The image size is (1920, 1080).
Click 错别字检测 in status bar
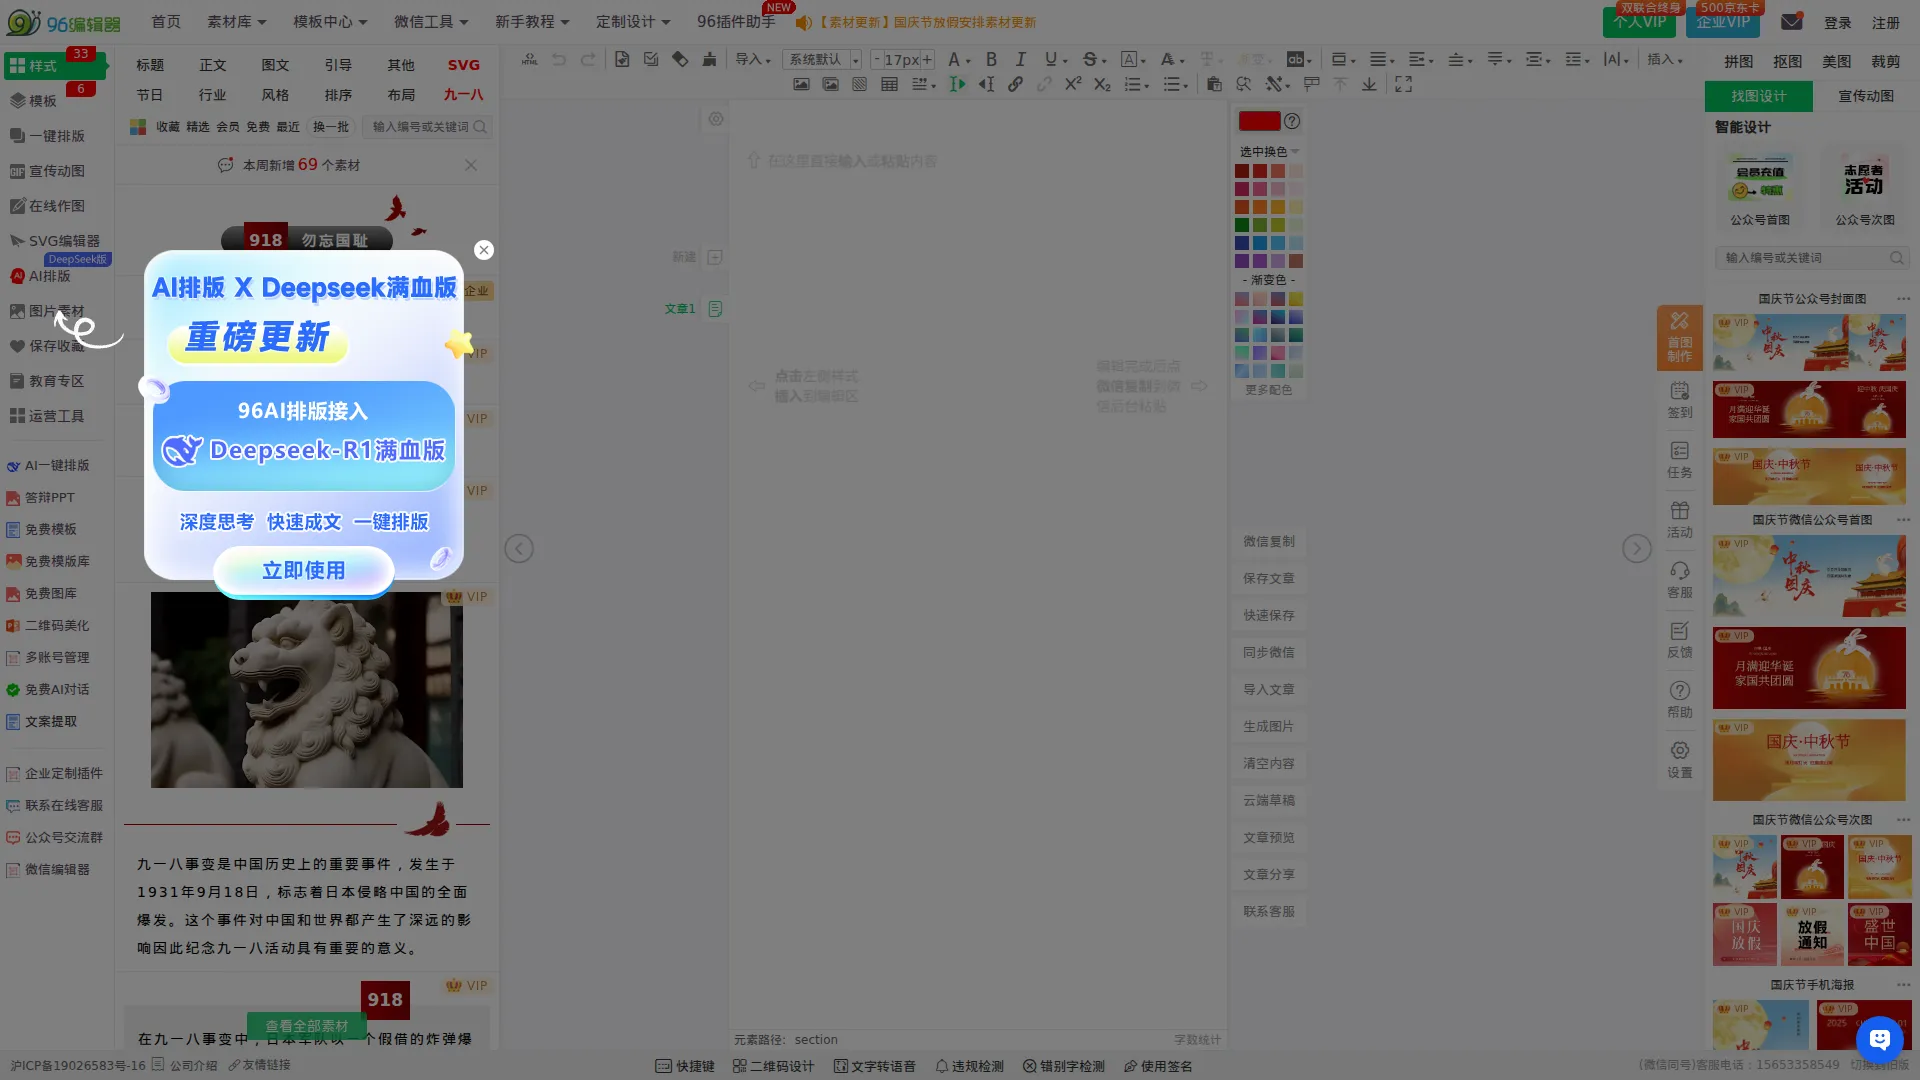pos(1064,1066)
